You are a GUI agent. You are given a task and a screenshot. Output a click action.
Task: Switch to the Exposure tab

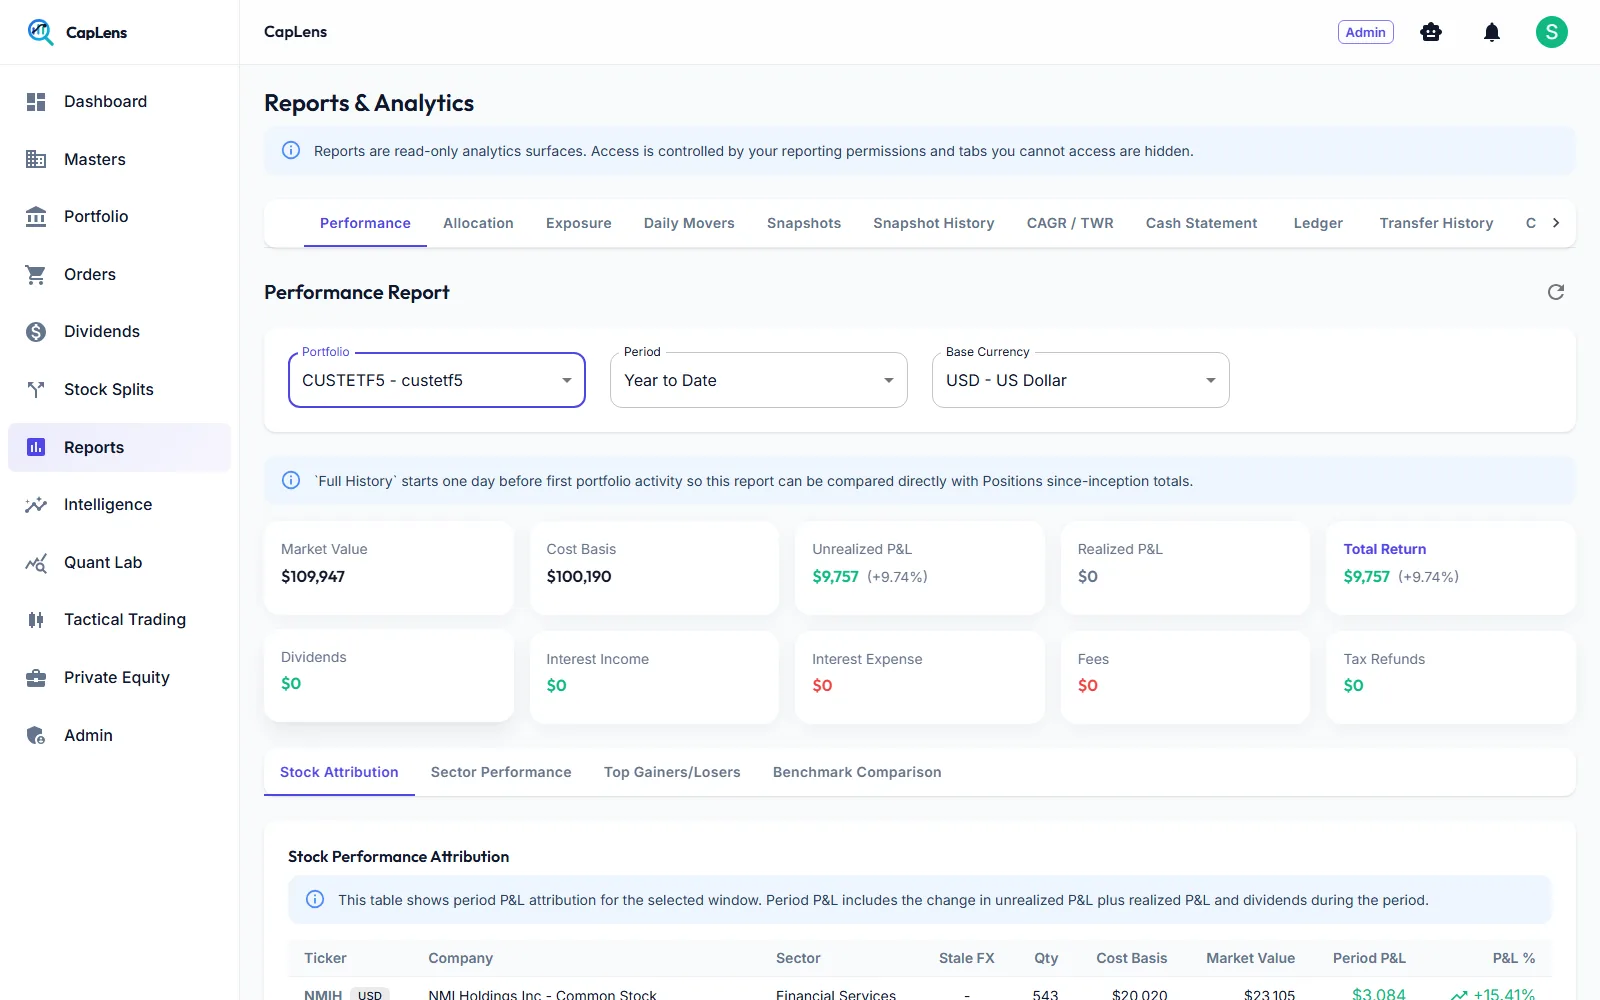click(x=579, y=223)
